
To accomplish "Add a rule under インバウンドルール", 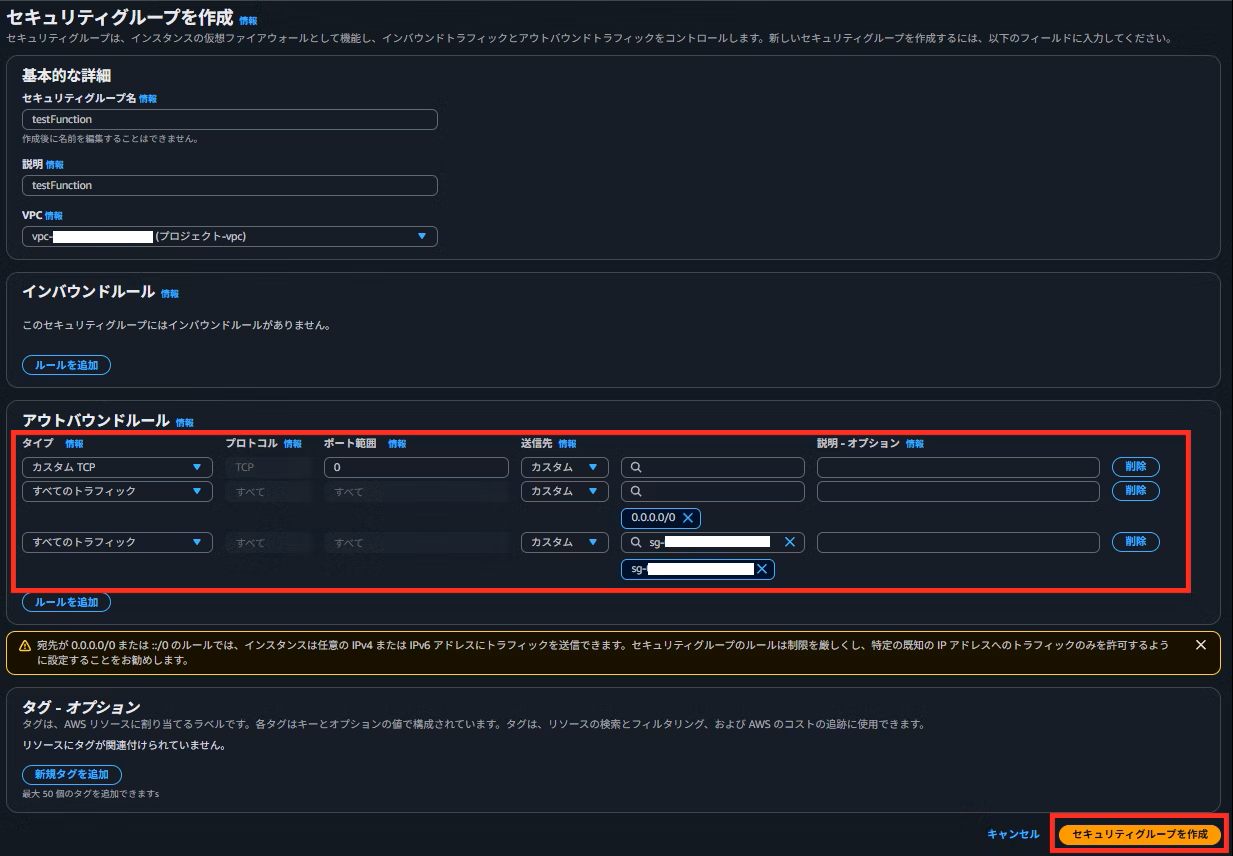I will point(66,365).
